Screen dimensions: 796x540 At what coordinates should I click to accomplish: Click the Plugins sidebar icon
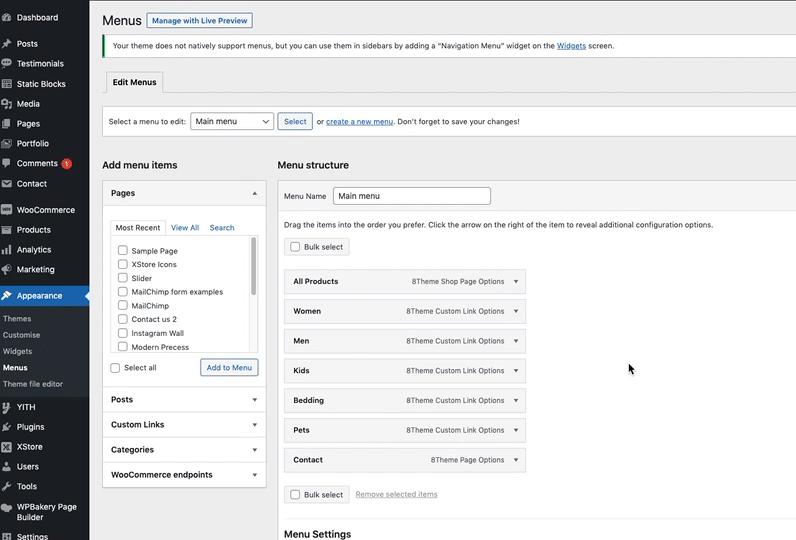coord(7,427)
